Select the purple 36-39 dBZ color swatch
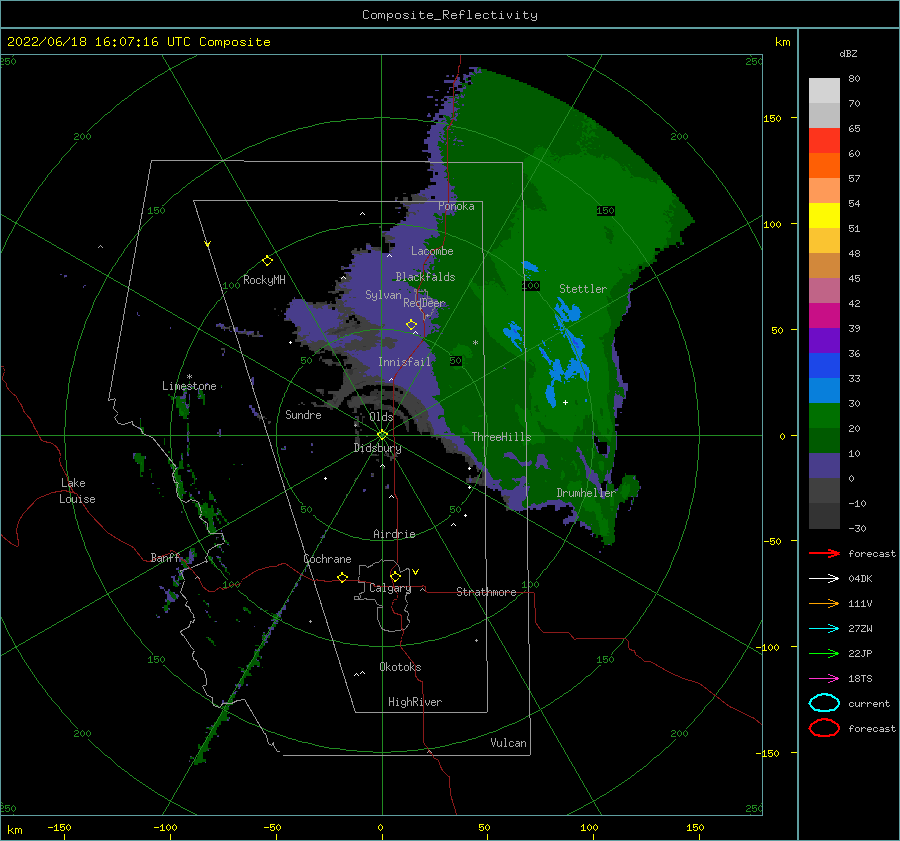The image size is (900, 841). pos(824,341)
